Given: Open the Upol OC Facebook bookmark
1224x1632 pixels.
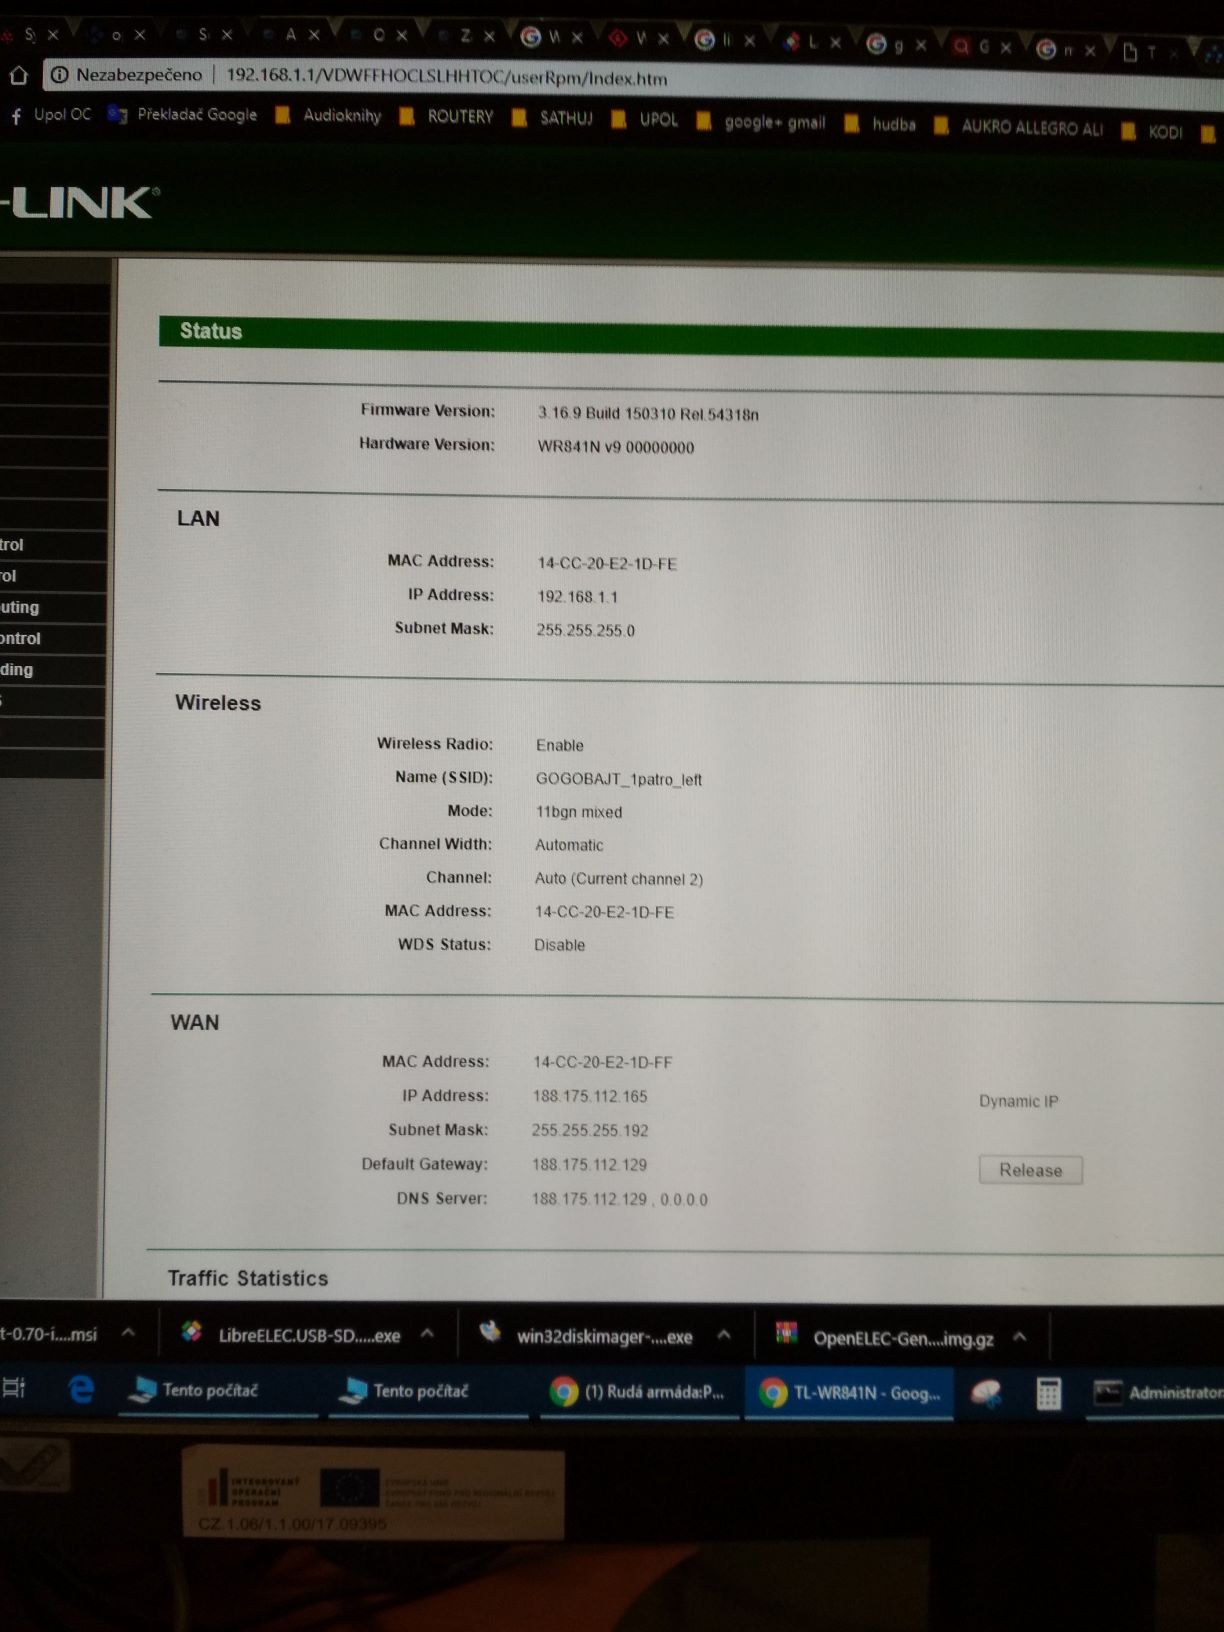Looking at the screenshot, I should (50, 115).
